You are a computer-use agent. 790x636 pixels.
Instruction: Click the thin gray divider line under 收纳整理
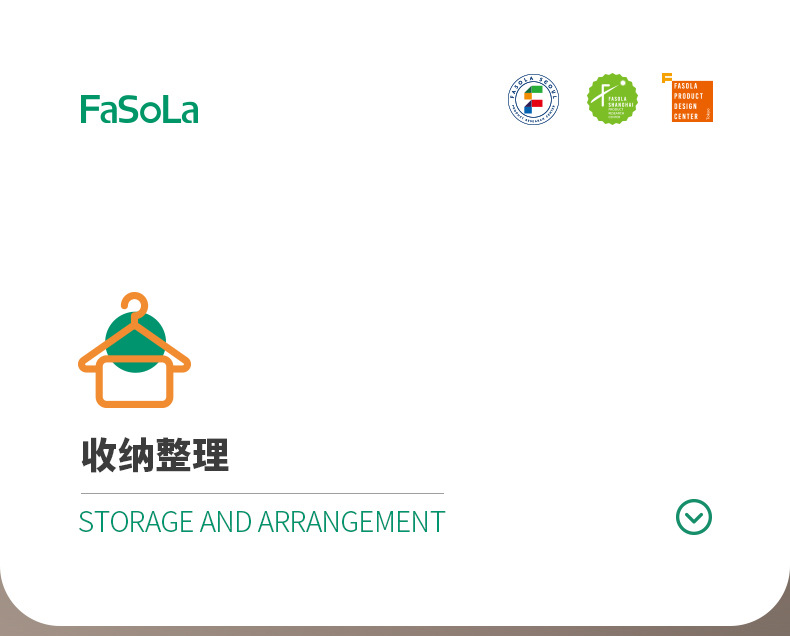pyautogui.click(x=262, y=493)
